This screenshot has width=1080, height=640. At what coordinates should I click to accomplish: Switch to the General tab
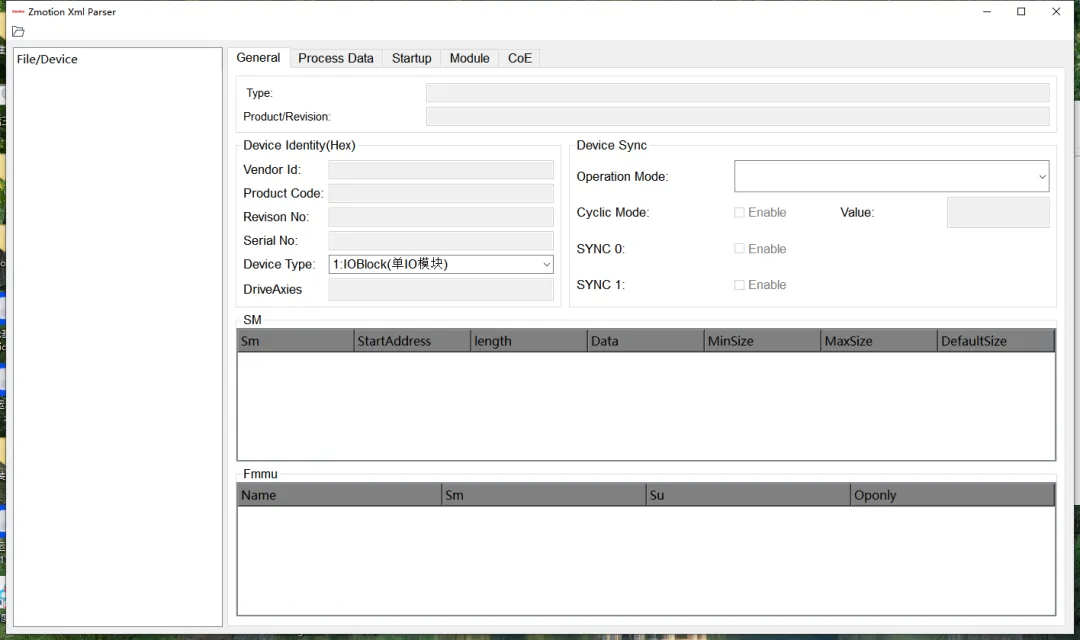(258, 58)
